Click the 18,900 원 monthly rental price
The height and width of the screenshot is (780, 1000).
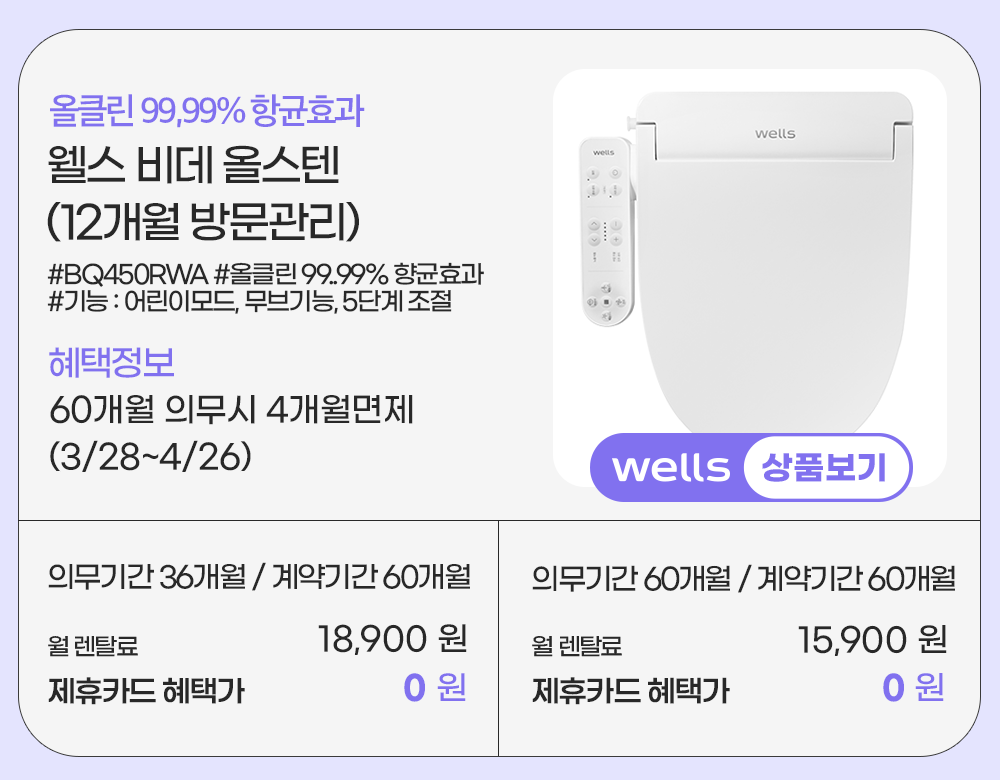tap(391, 638)
